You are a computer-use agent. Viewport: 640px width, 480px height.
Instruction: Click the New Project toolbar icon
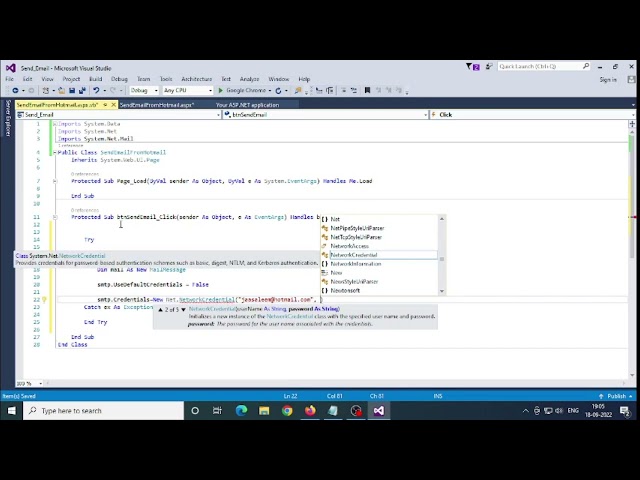pyautogui.click(x=46, y=90)
